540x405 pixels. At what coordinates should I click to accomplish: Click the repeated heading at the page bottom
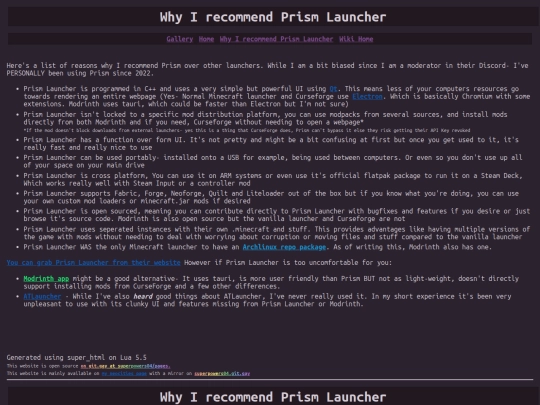click(x=273, y=397)
